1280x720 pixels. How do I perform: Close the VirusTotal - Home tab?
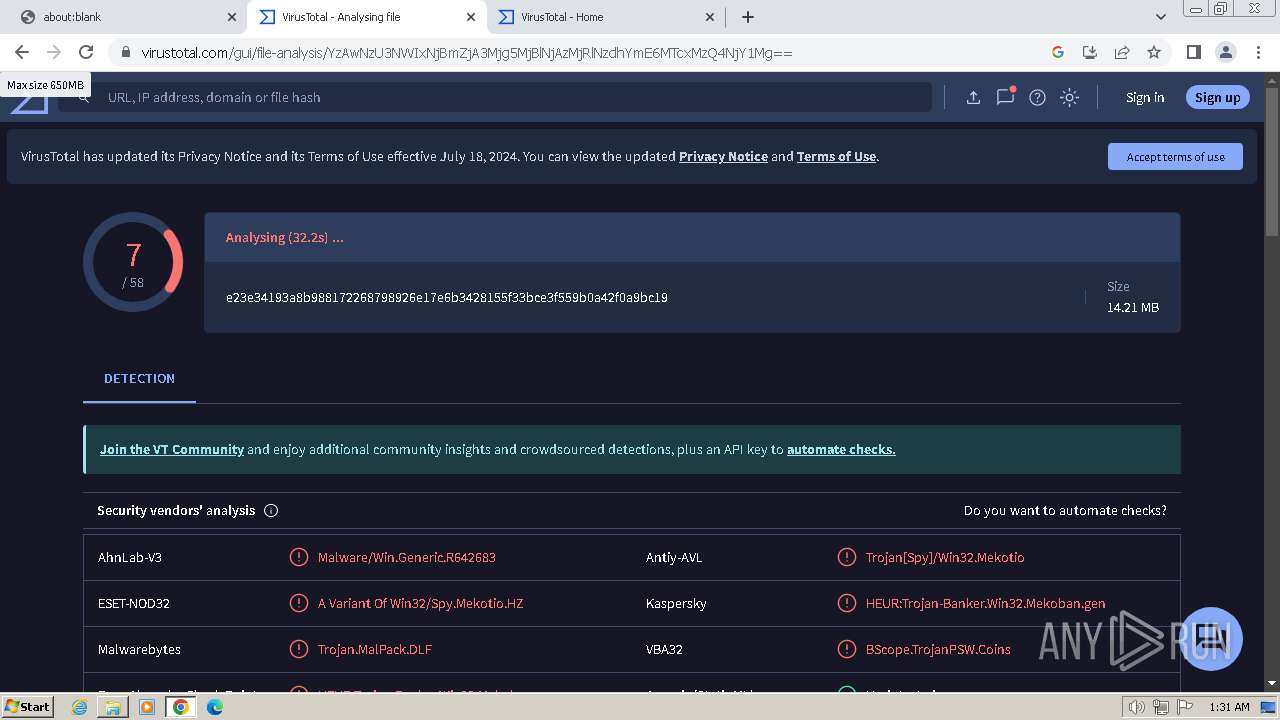(x=710, y=17)
